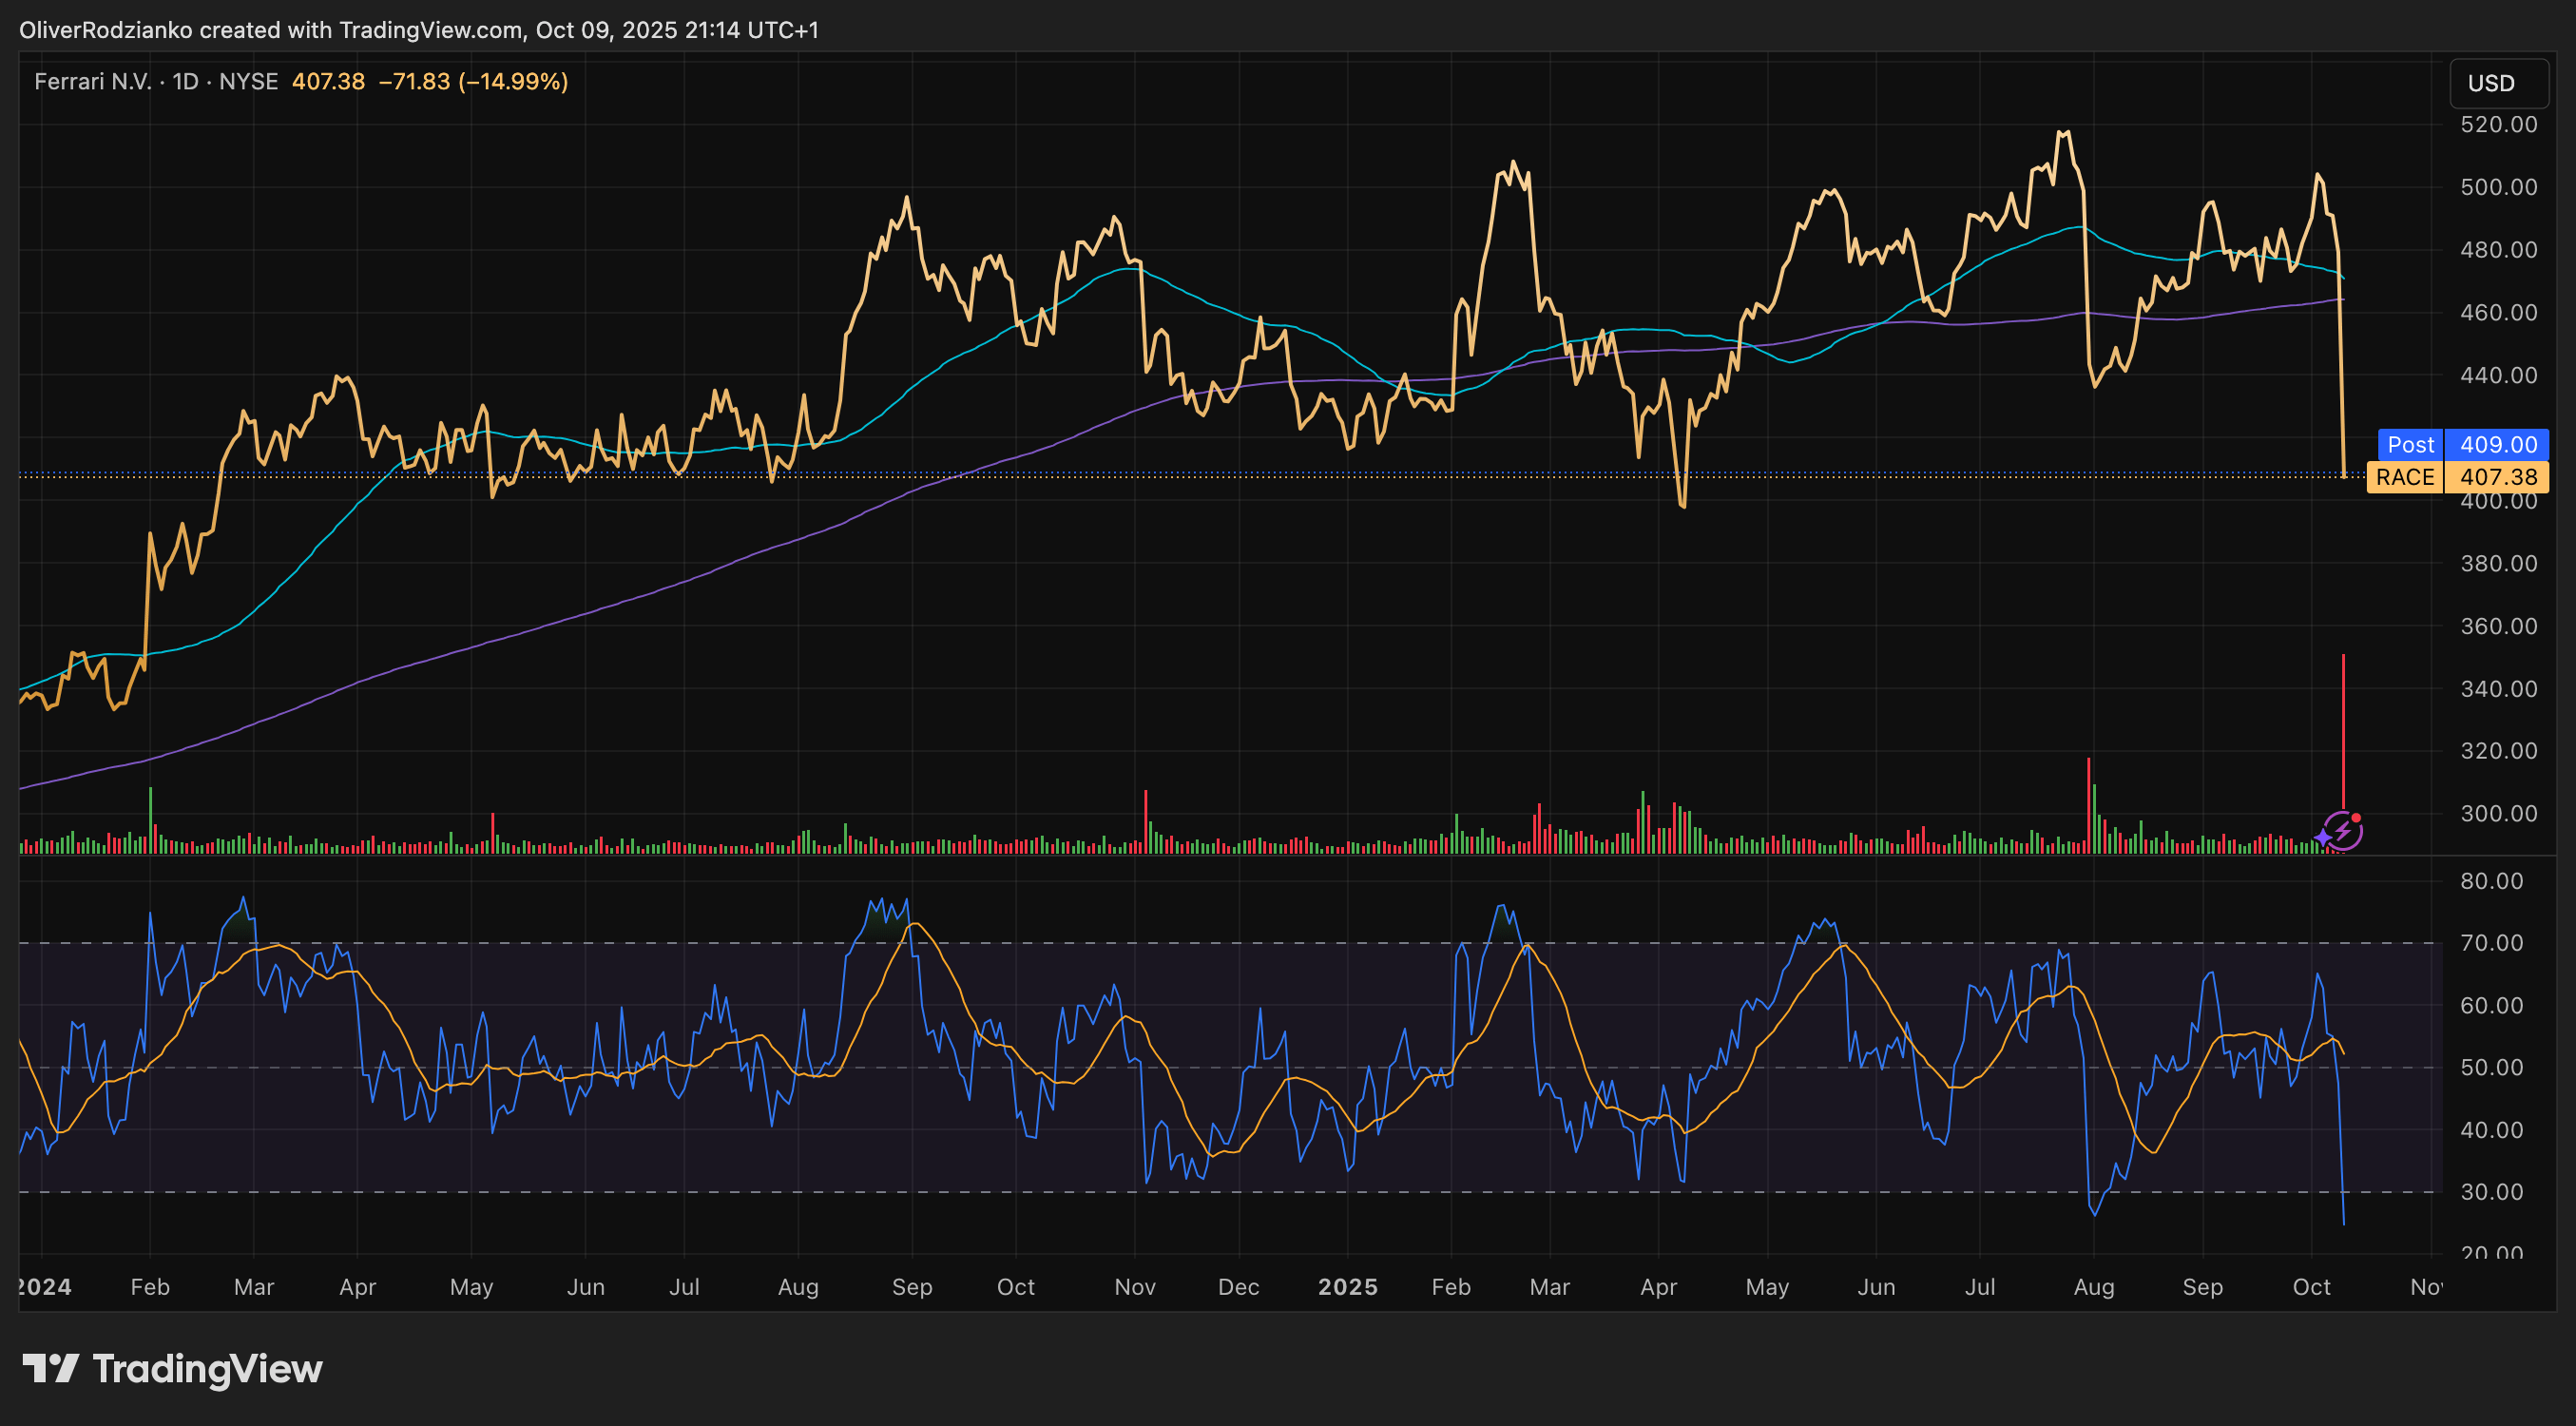The height and width of the screenshot is (1426, 2576).
Task: Click the TradingView logo at the bottom left
Action: pos(170,1369)
